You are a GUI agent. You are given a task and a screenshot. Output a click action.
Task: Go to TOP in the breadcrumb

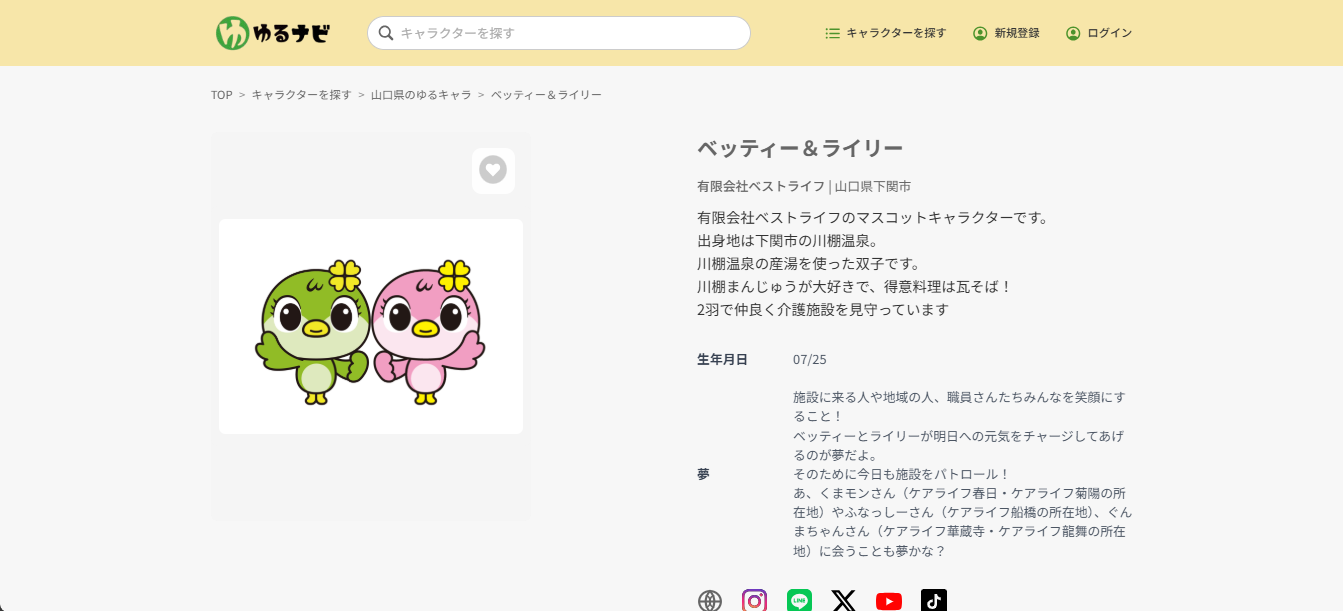pyautogui.click(x=221, y=95)
